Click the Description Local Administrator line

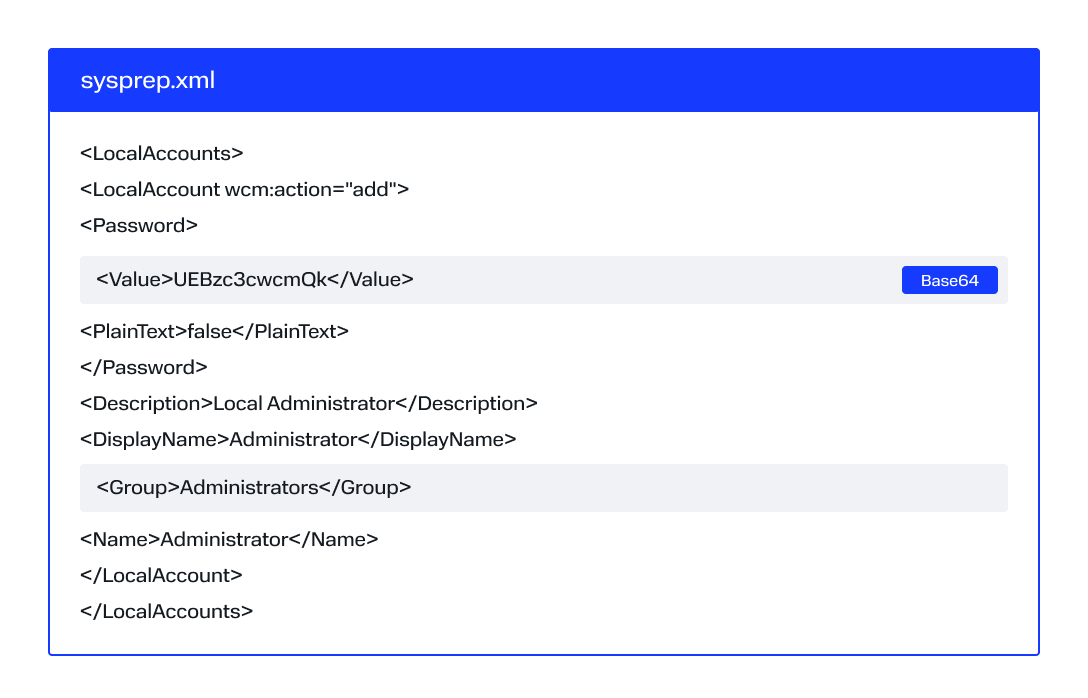[309, 404]
